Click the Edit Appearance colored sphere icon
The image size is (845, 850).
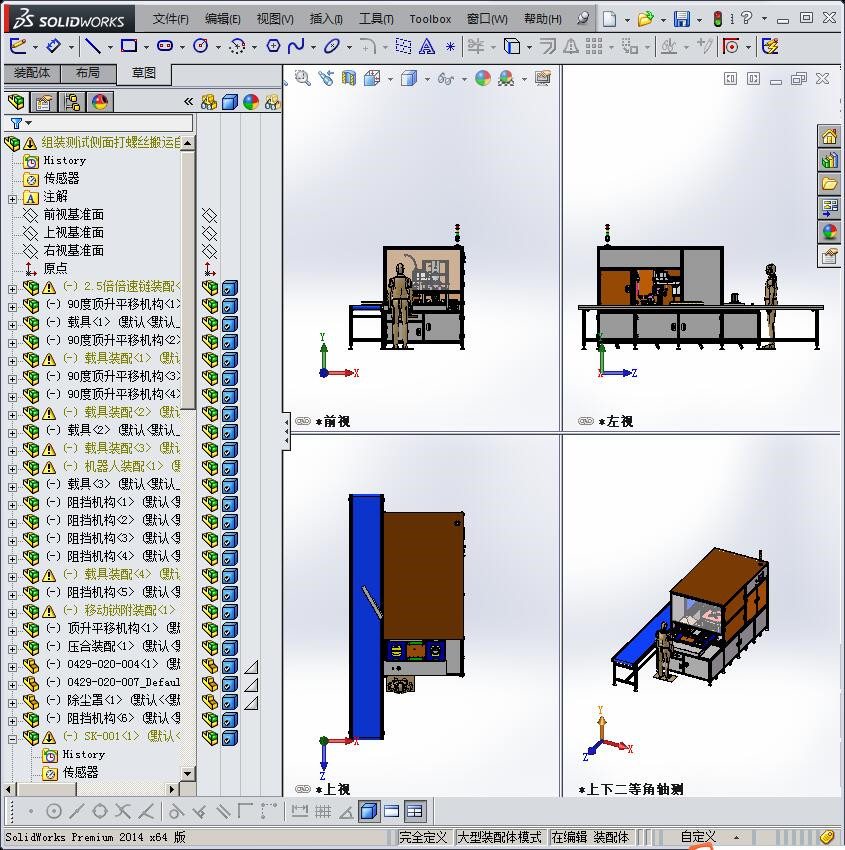pos(482,79)
